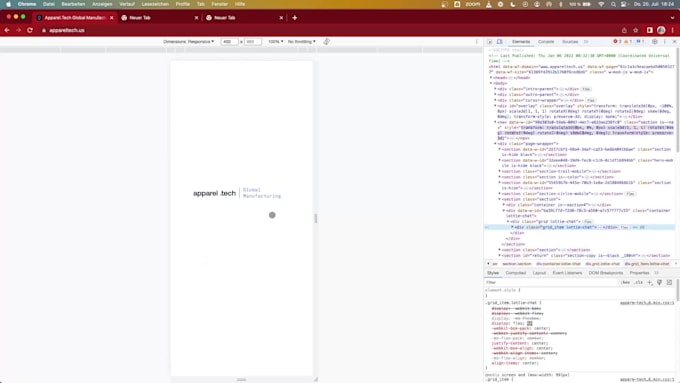Screen dimensions: 680x383
Task: Open the 100% zoom dropdown
Action: 275,42
